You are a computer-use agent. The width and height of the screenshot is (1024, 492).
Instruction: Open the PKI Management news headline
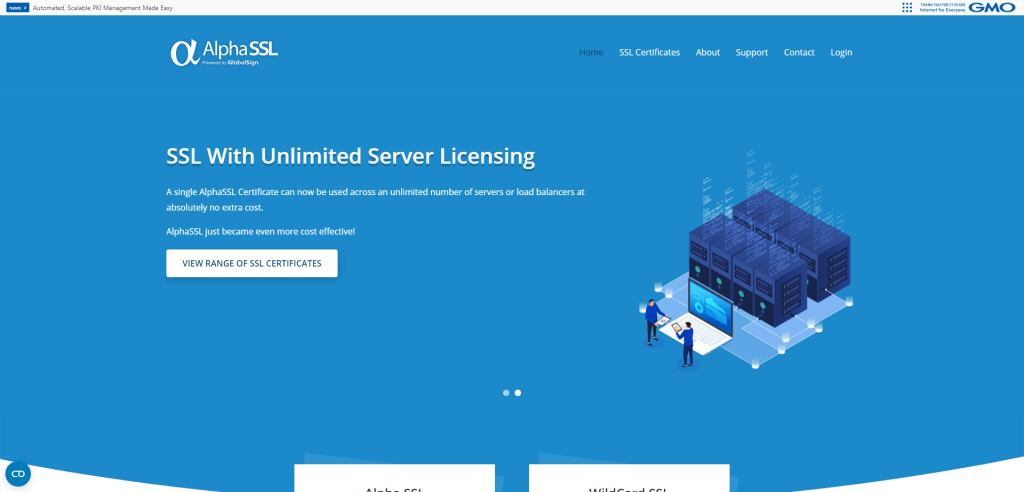[x=103, y=8]
